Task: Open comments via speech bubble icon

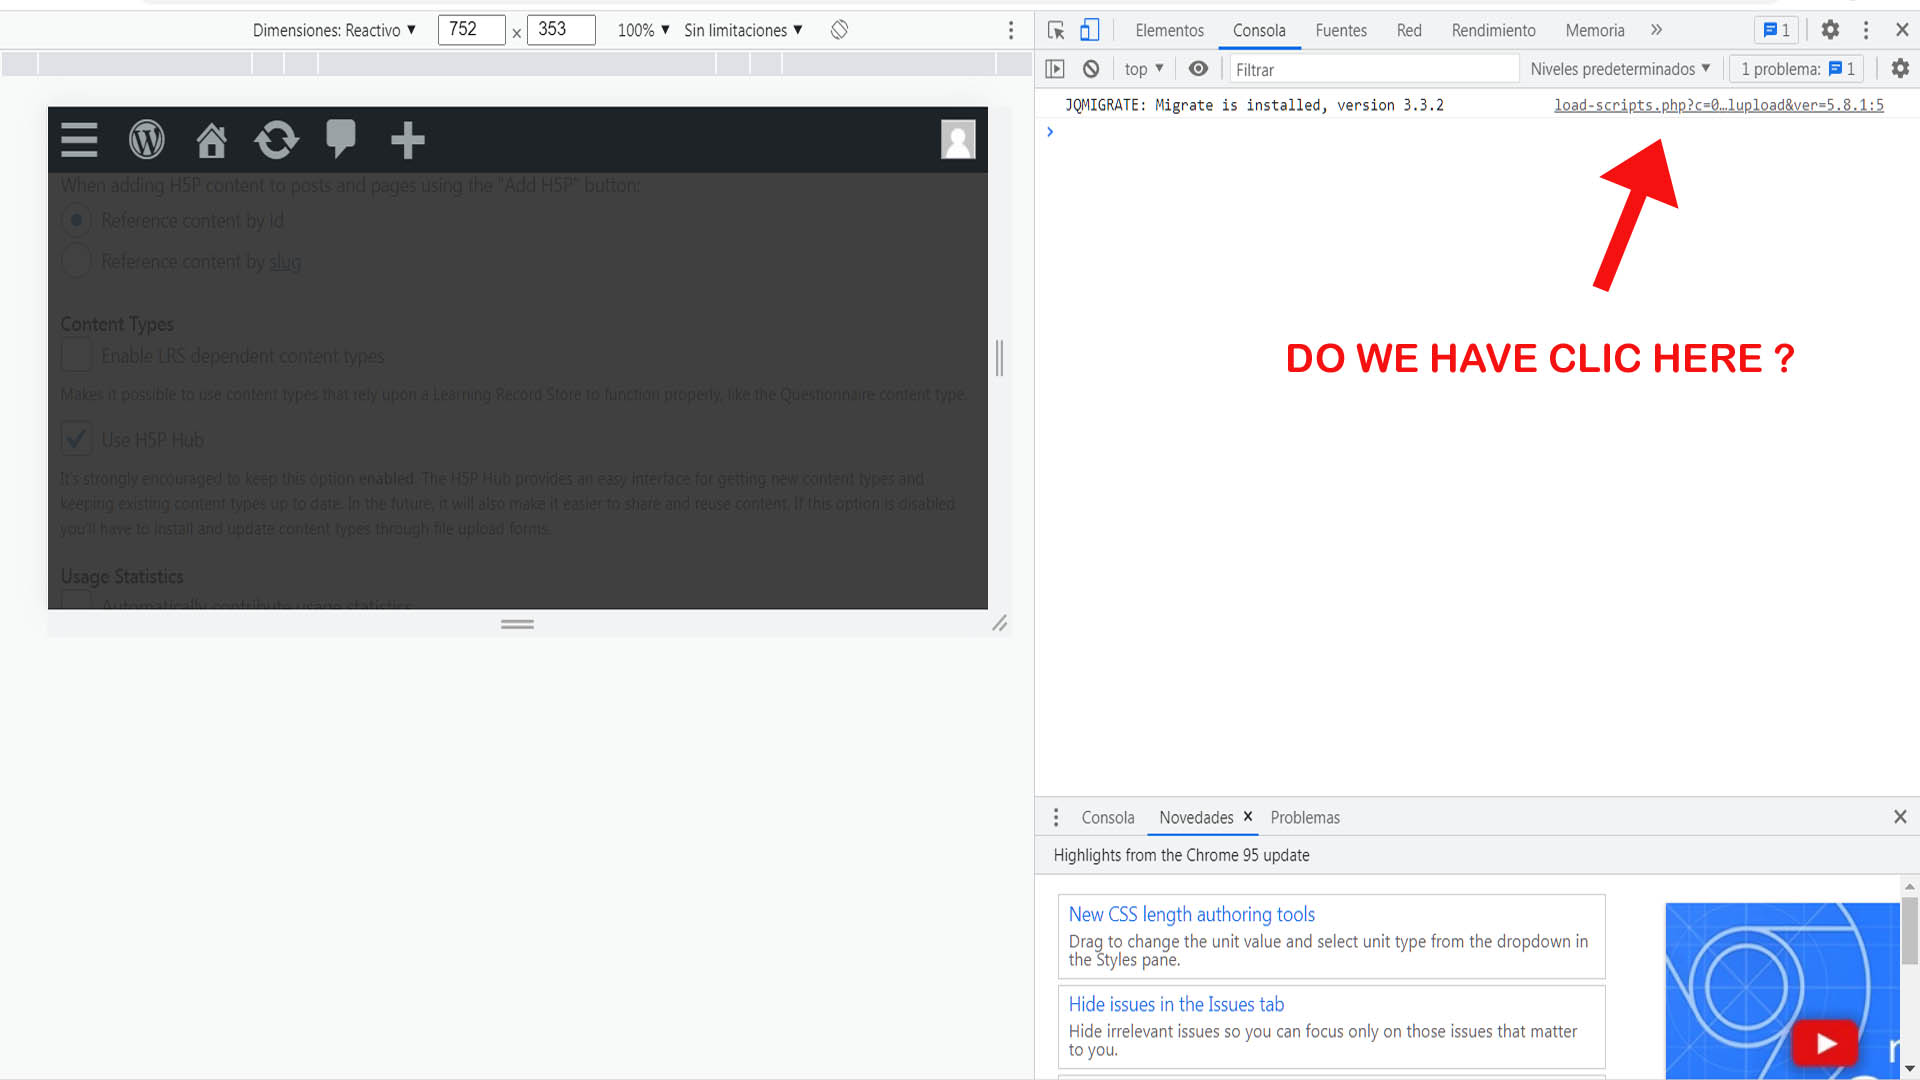Action: [341, 140]
